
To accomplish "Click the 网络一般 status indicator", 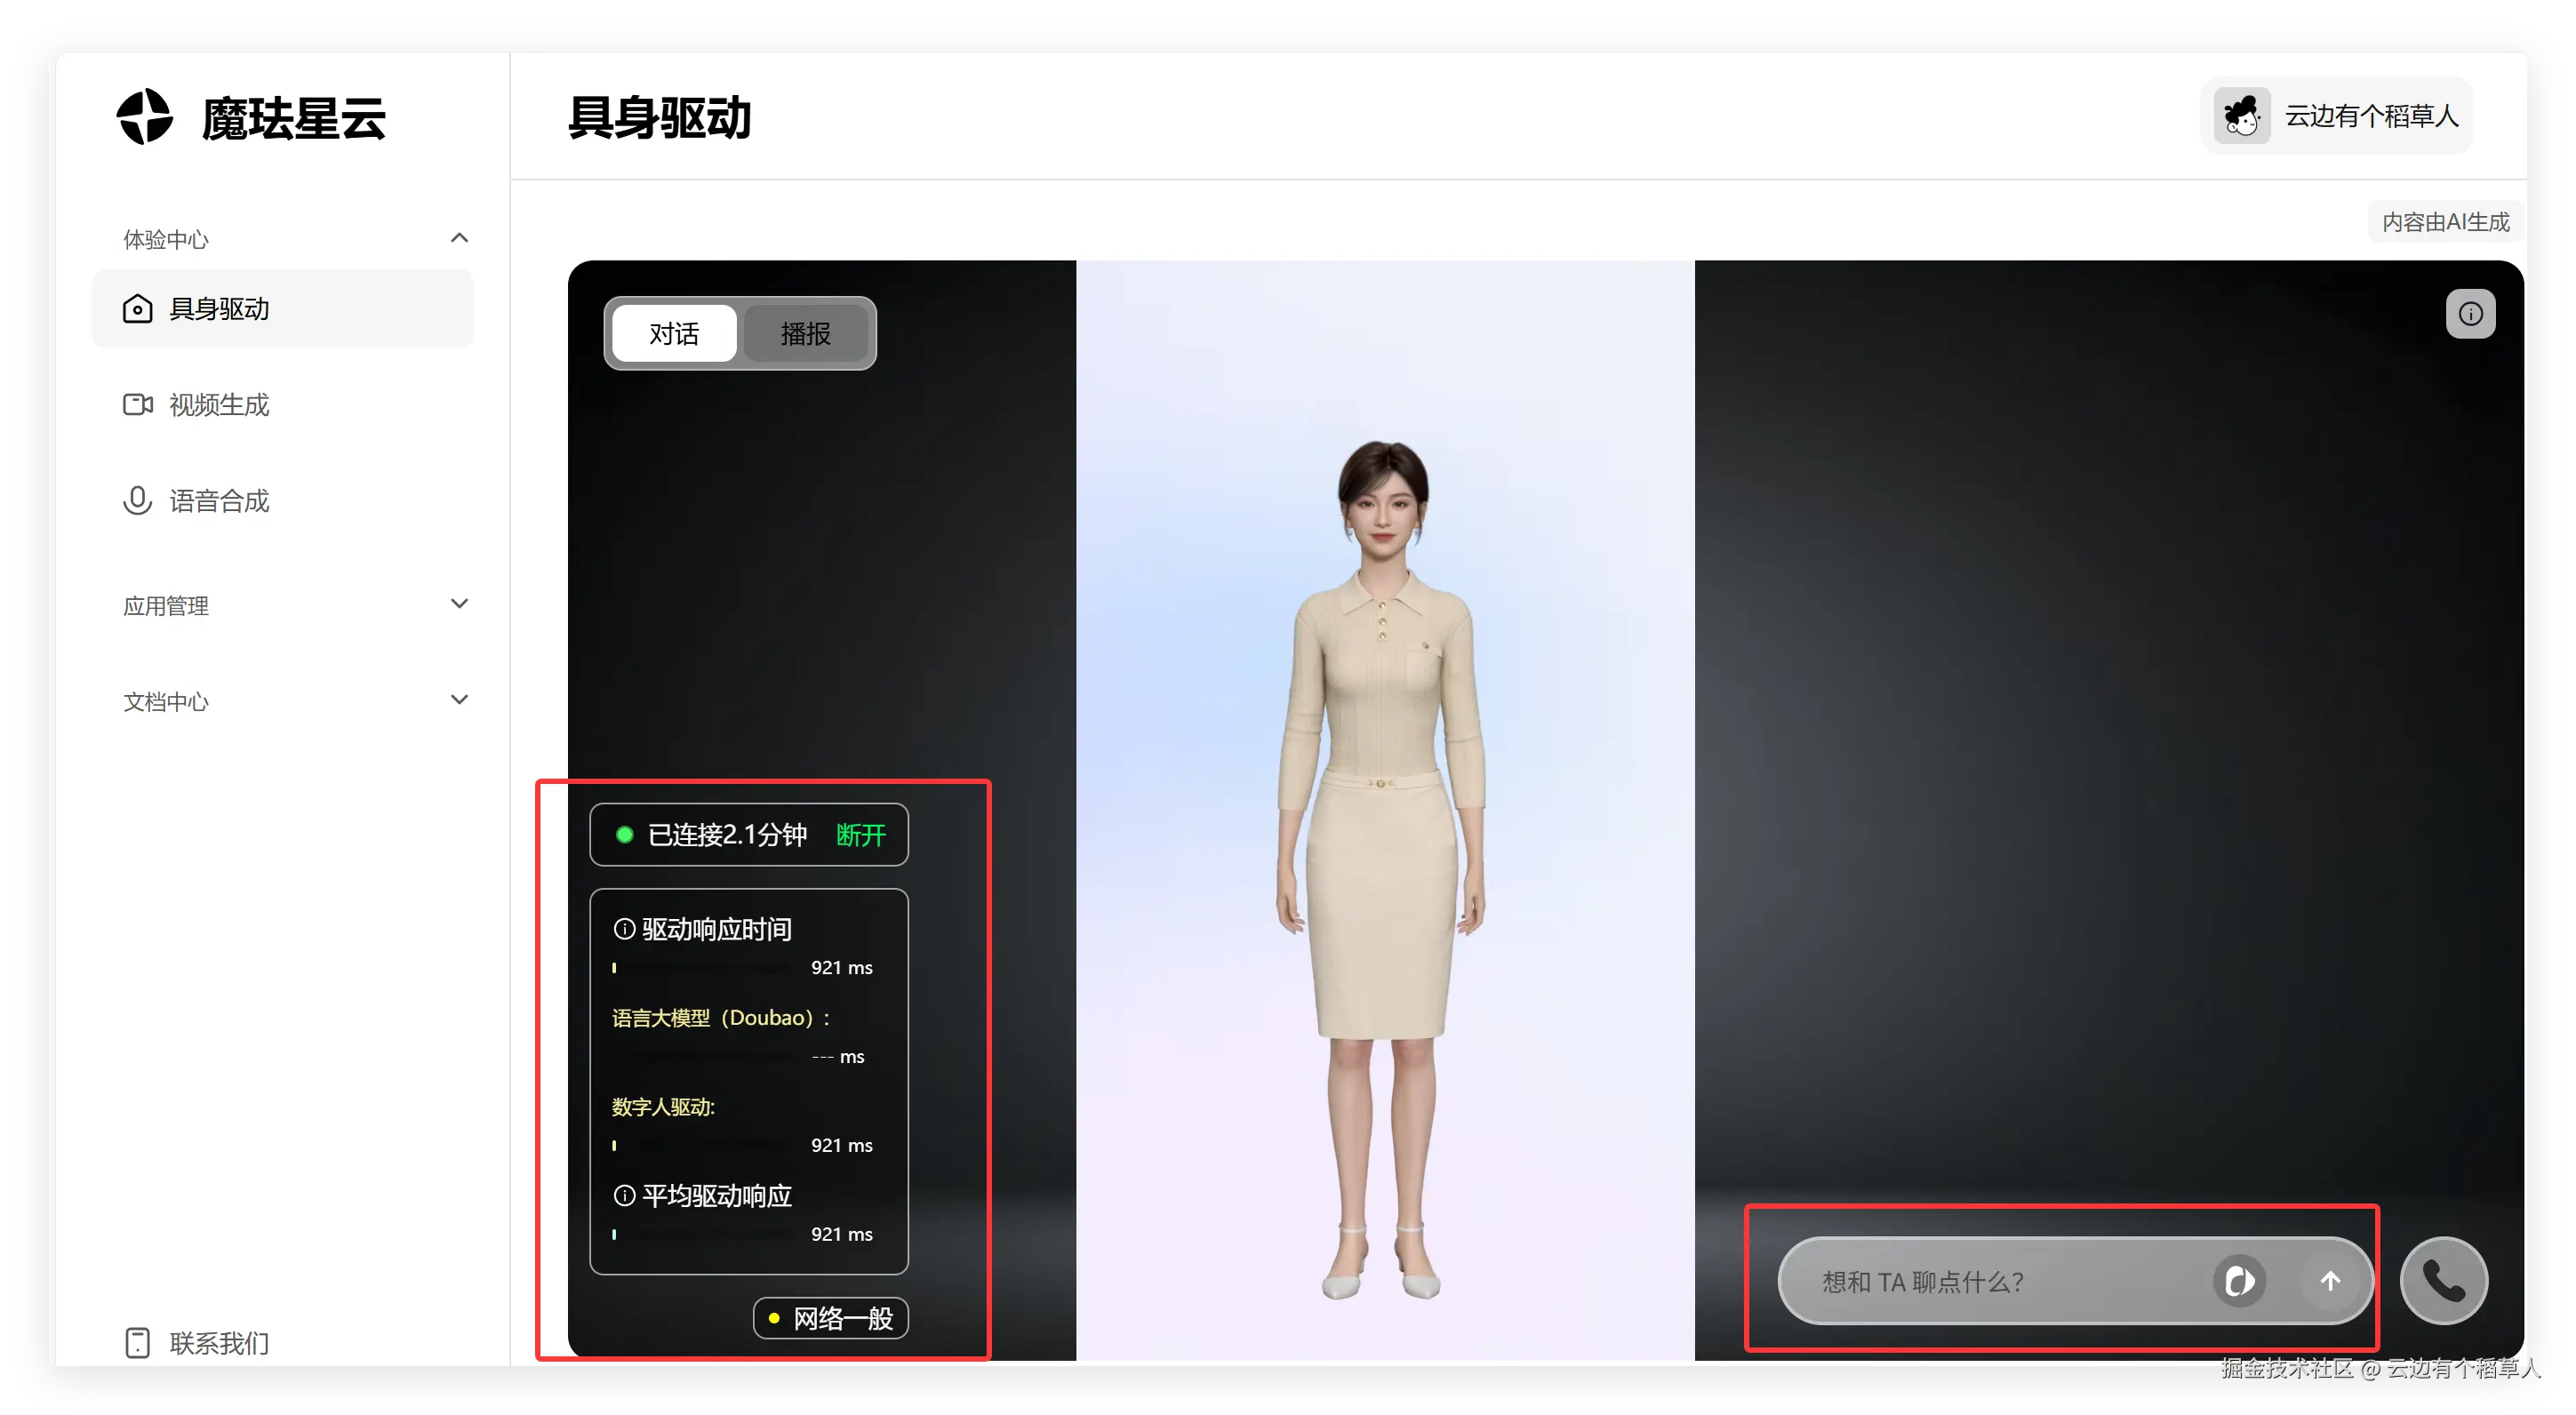I will (x=830, y=1318).
